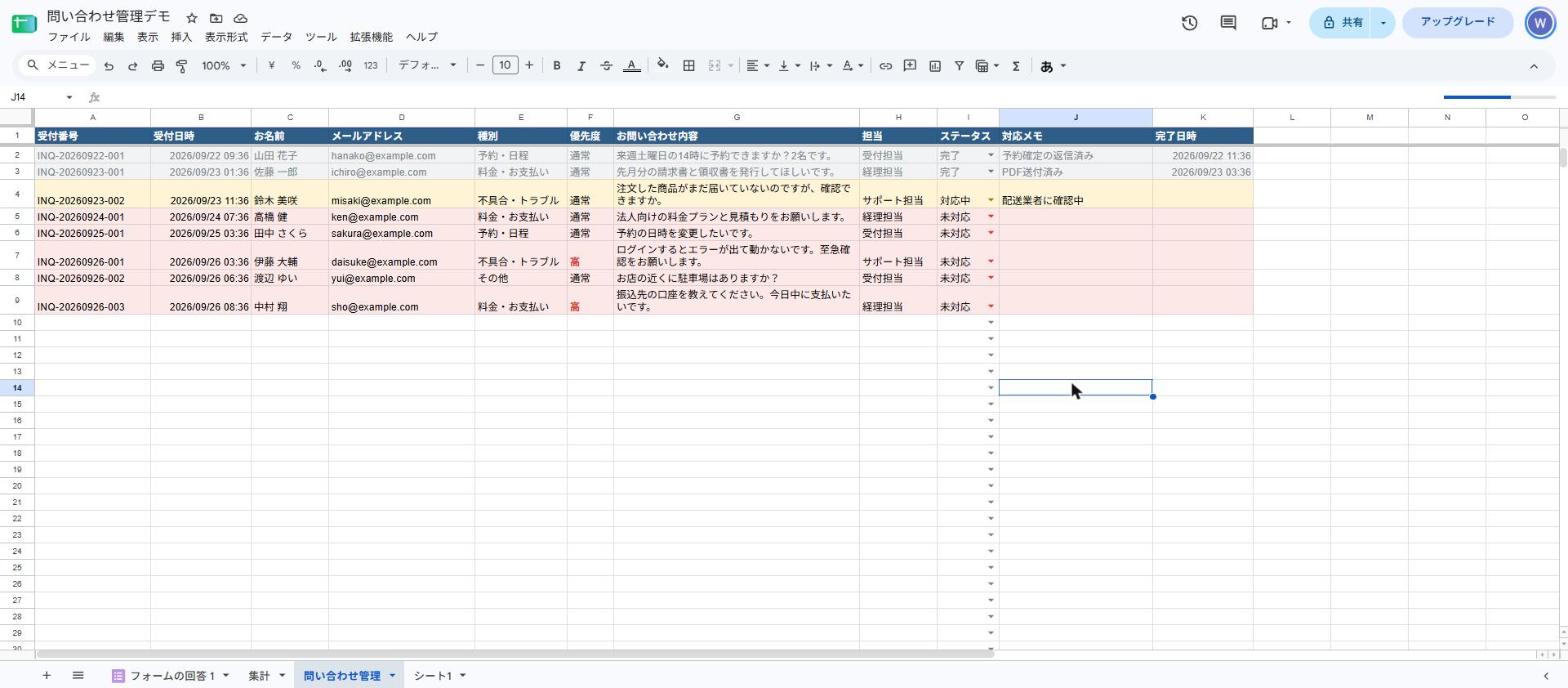Collapse the toolbar with the chevron
Viewport: 1568px width, 688px height.
1533,66
